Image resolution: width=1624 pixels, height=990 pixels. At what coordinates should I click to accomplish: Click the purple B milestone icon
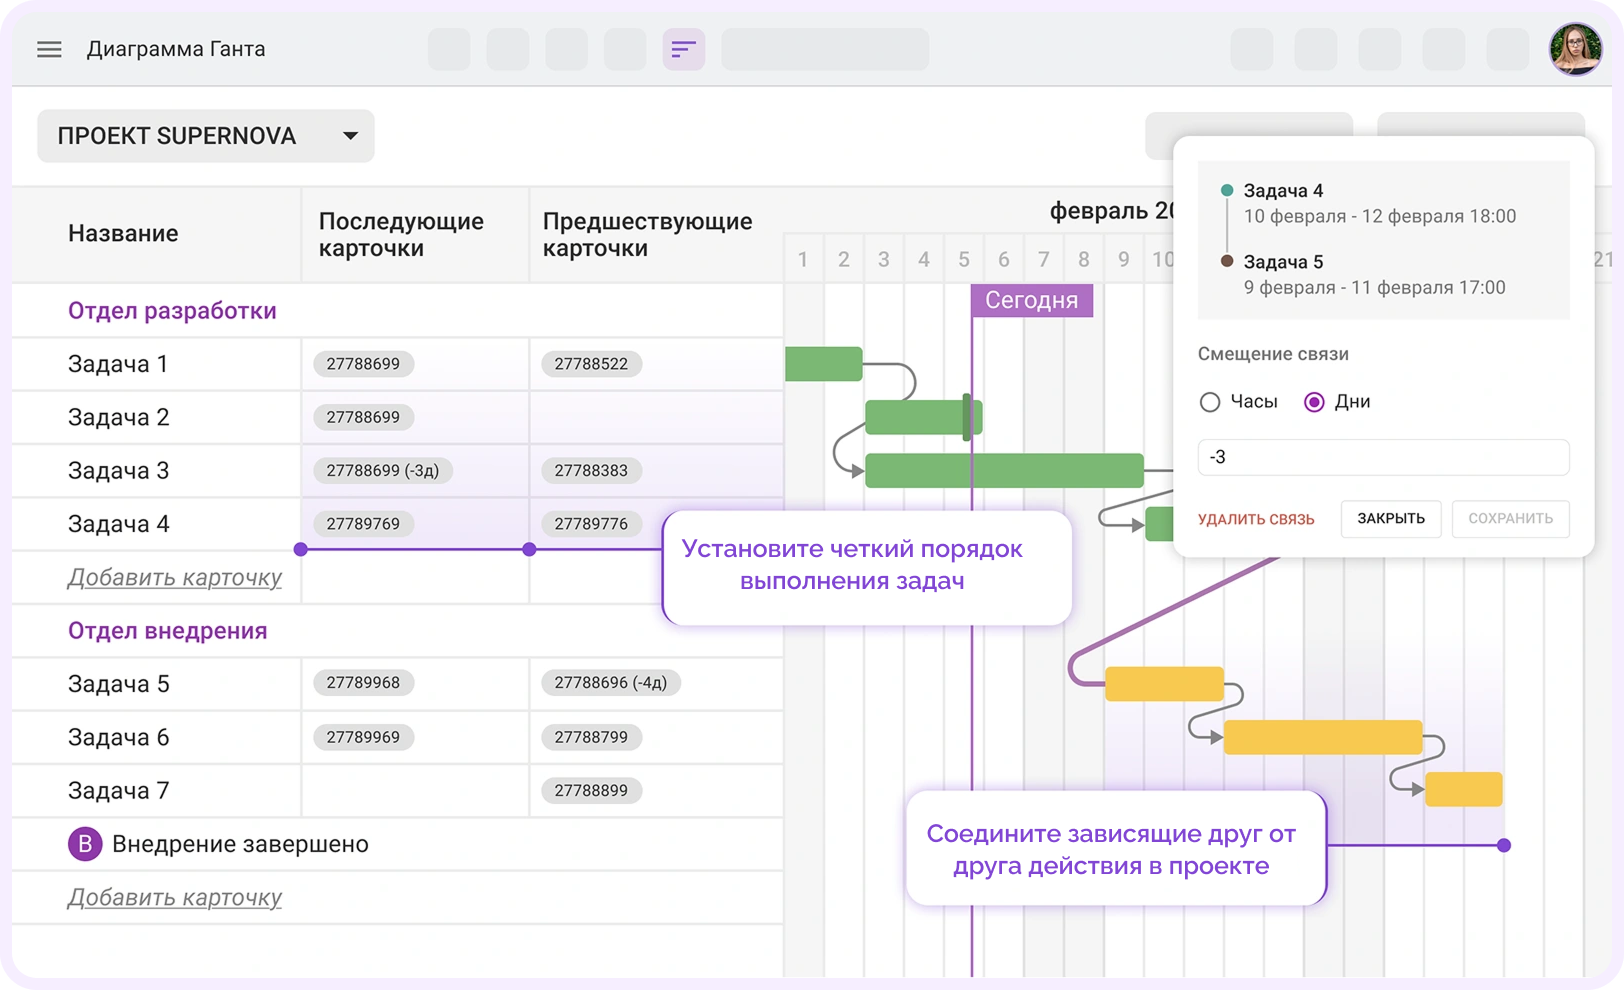point(85,844)
